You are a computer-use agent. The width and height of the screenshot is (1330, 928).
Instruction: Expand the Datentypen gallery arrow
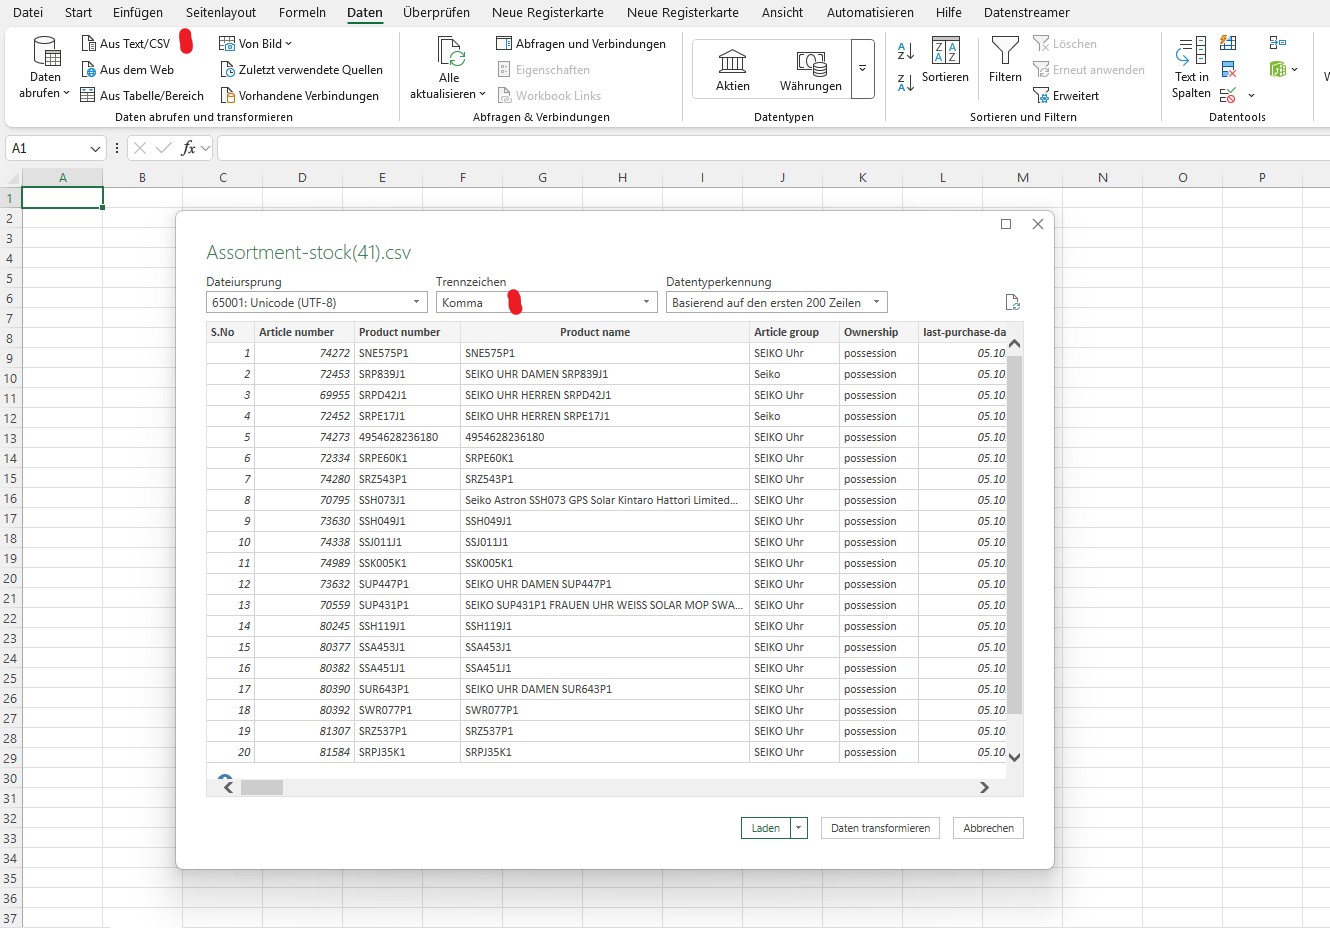(x=862, y=69)
